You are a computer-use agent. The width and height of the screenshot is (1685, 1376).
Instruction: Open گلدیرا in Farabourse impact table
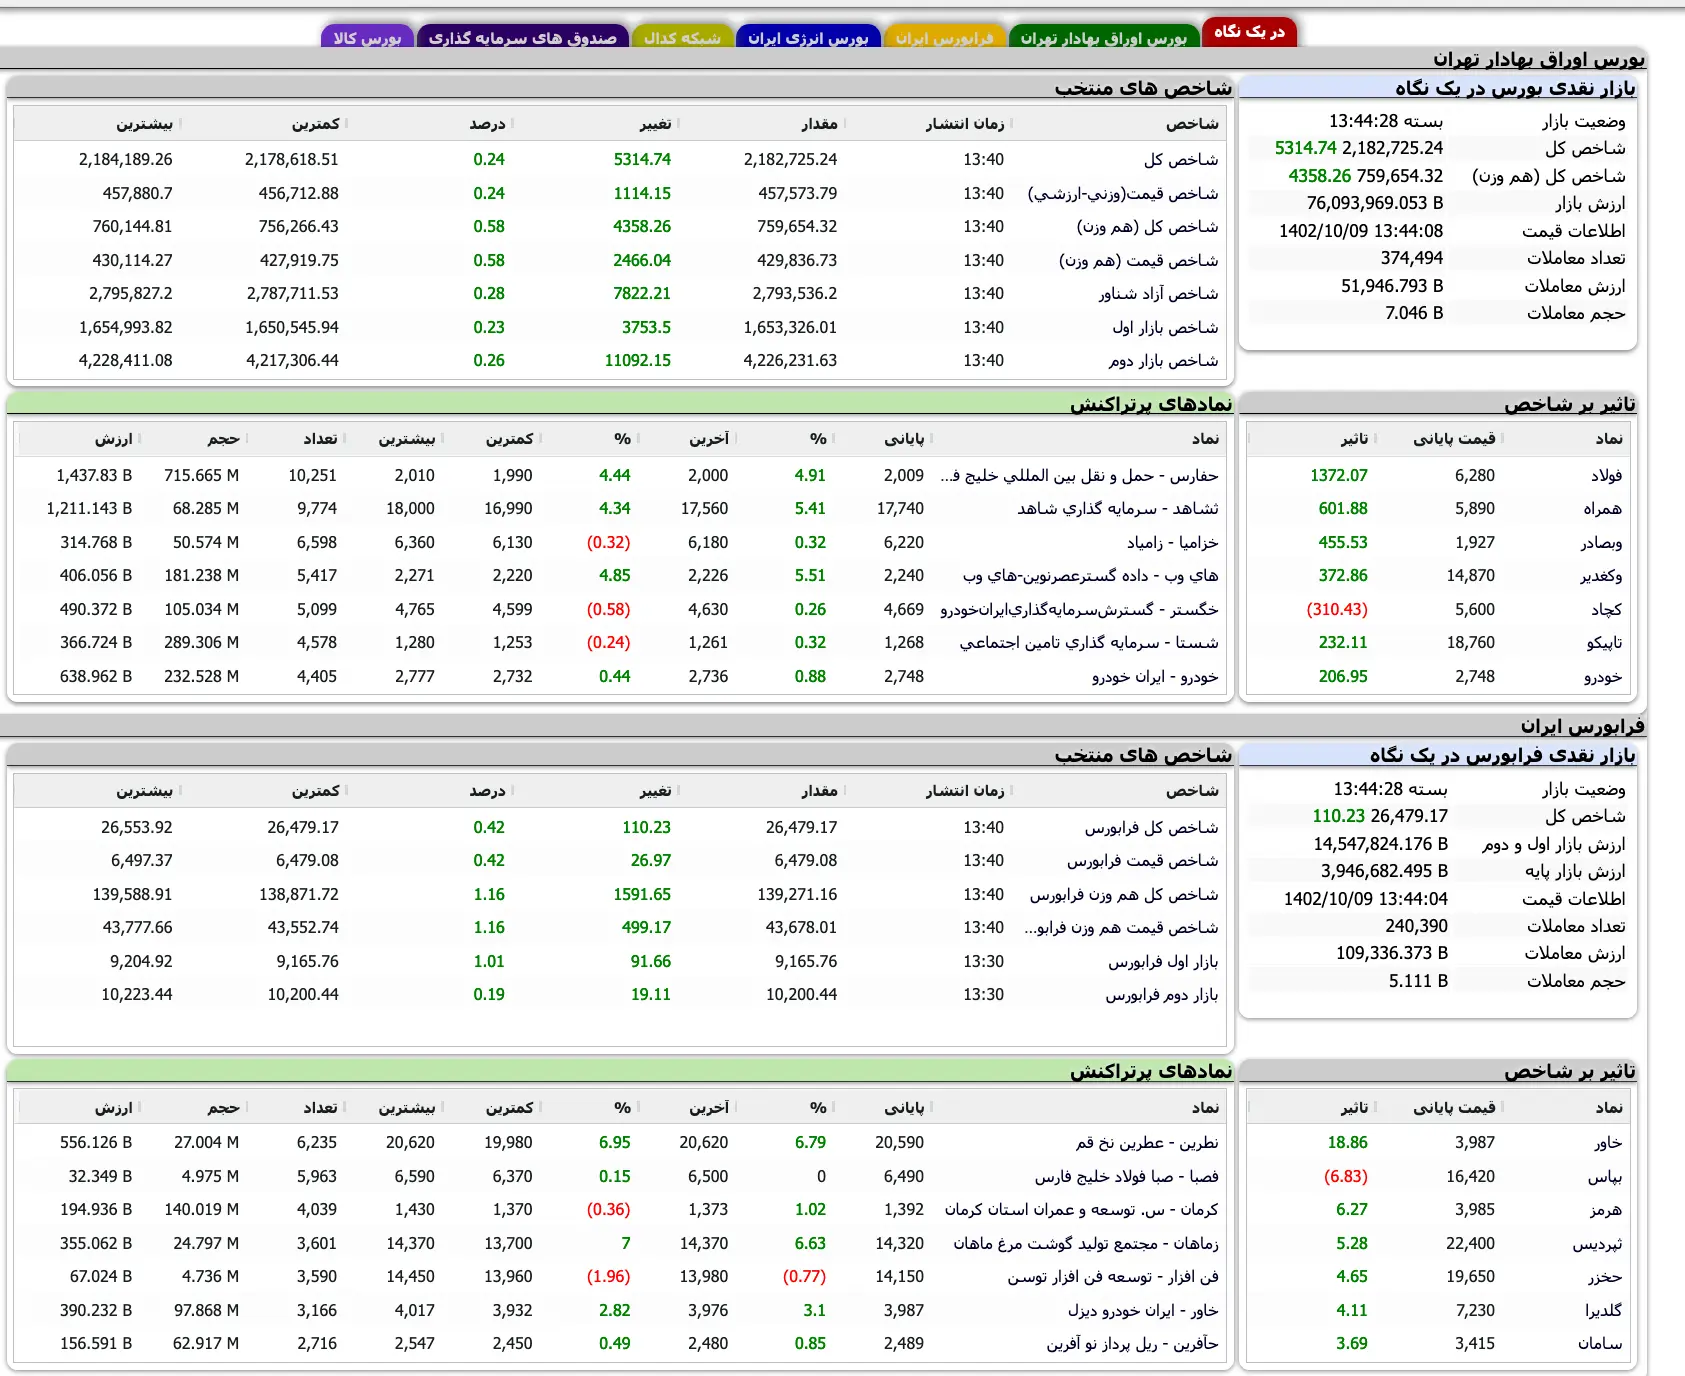[1603, 1311]
